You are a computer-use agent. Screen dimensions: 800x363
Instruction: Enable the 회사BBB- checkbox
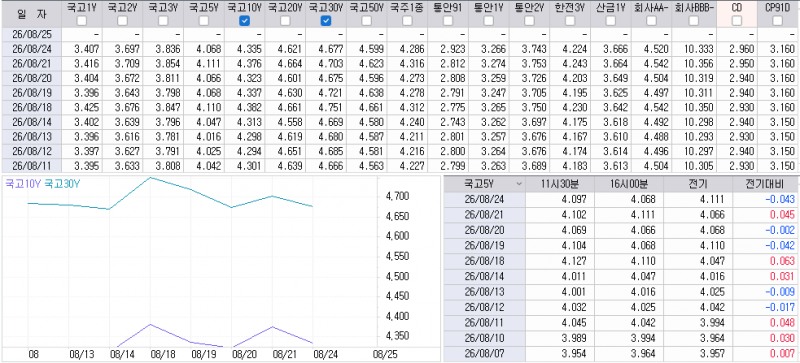[x=693, y=21]
